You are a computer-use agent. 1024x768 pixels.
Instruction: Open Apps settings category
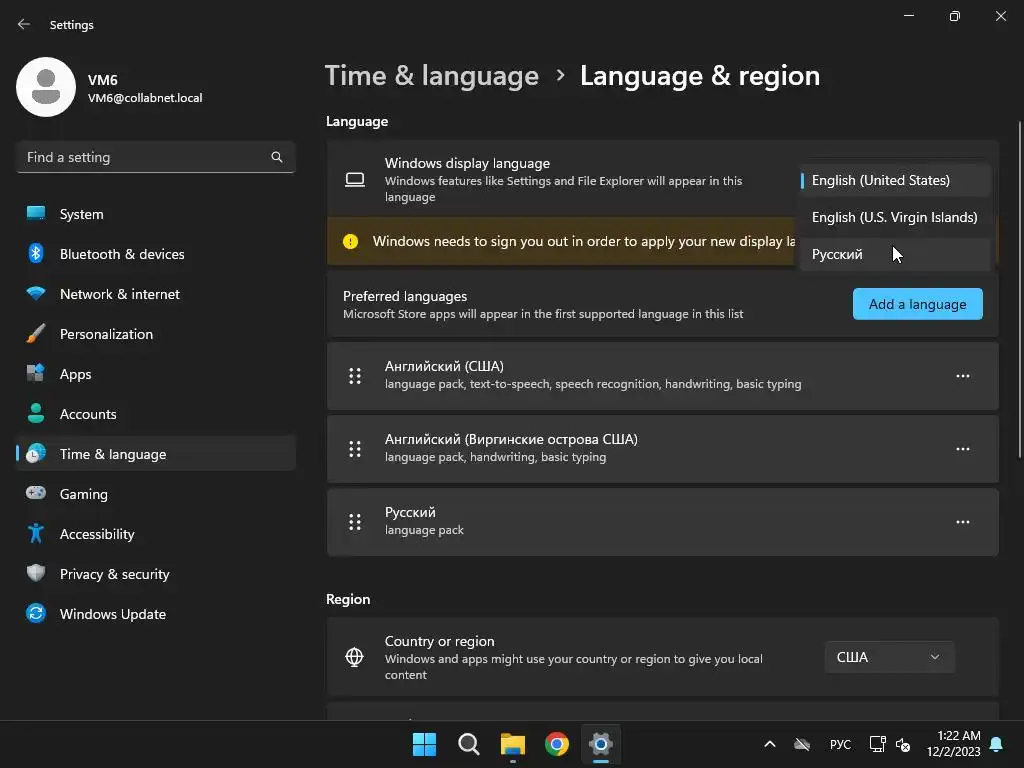(155, 374)
